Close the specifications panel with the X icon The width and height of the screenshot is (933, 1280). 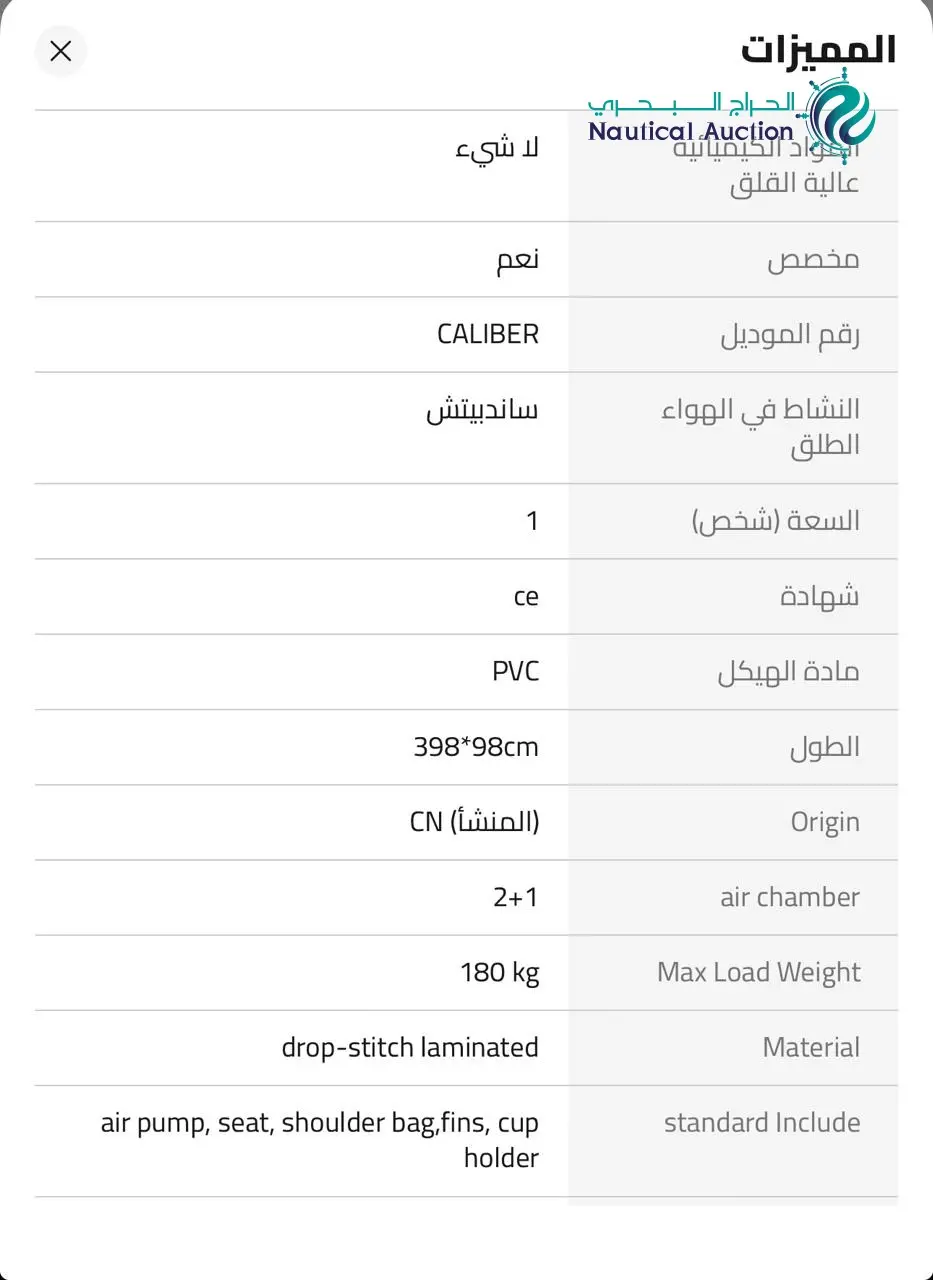[61, 51]
